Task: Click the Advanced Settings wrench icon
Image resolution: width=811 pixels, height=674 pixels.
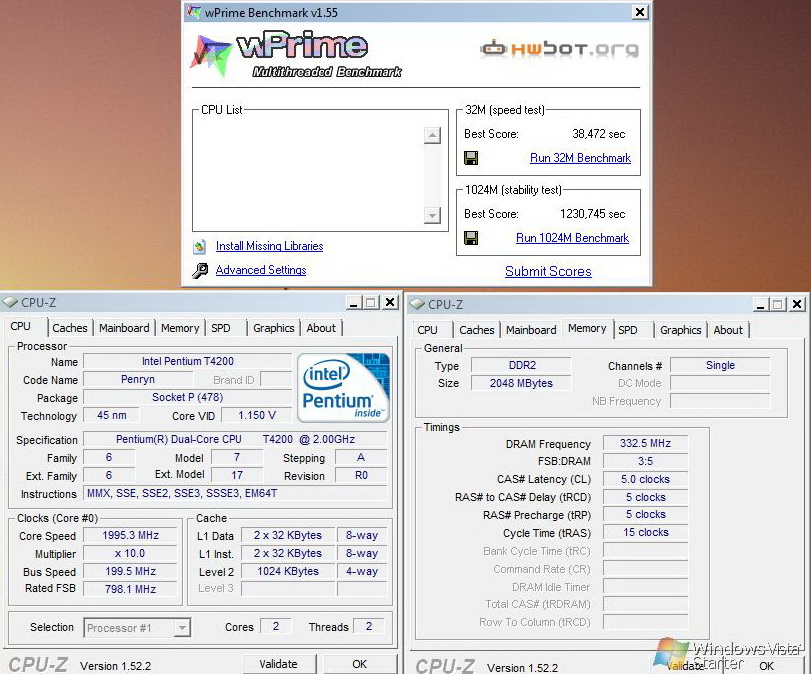Action: pos(200,271)
